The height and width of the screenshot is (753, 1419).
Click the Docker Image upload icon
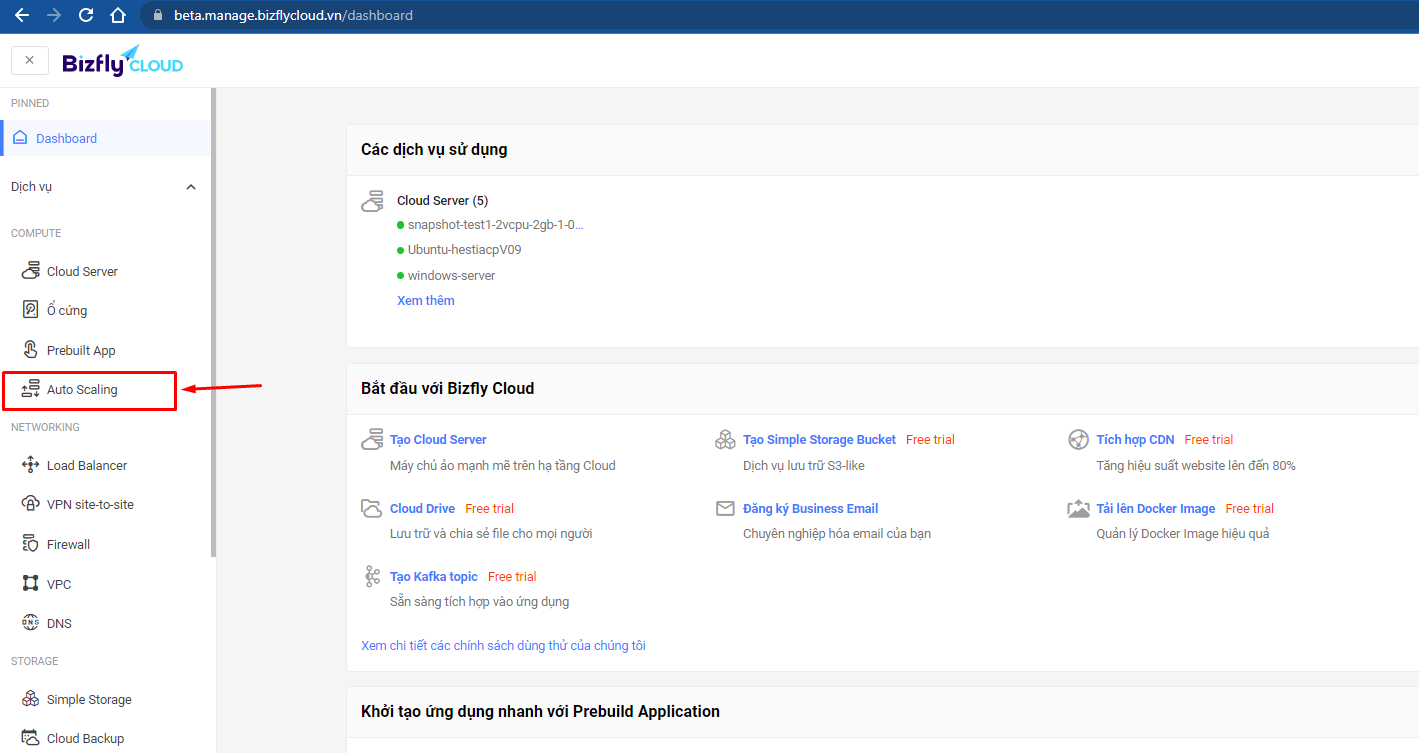[1078, 509]
